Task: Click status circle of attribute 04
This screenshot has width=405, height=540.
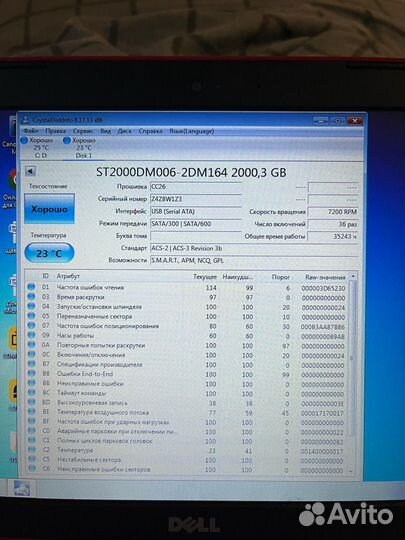Action: pyautogui.click(x=31, y=306)
